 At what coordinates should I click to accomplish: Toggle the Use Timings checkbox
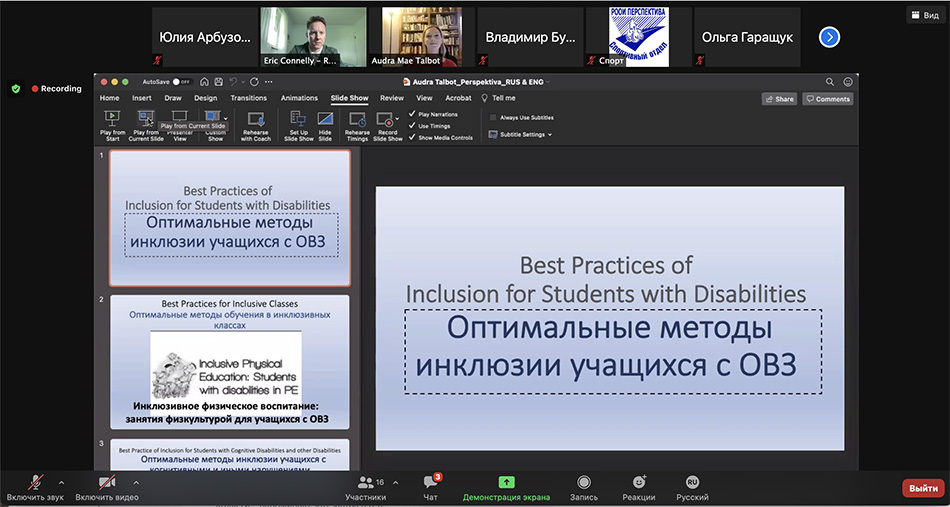[x=412, y=126]
